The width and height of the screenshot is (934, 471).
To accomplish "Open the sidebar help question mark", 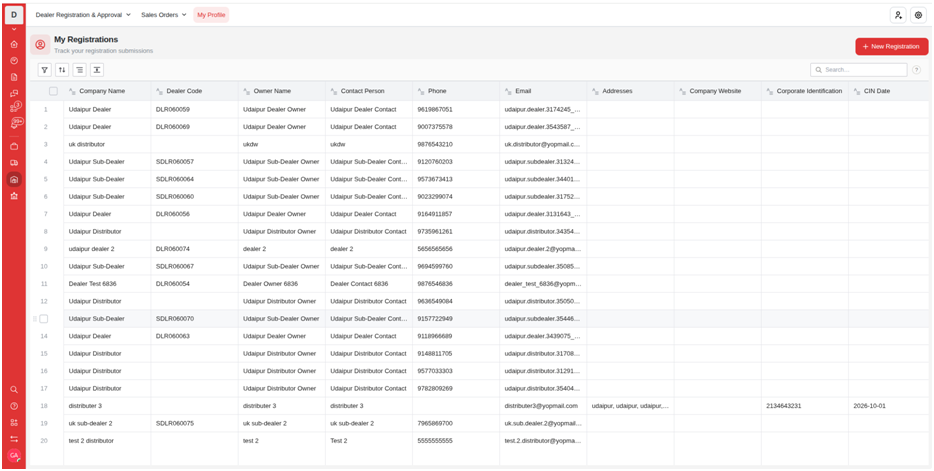I will coord(14,406).
